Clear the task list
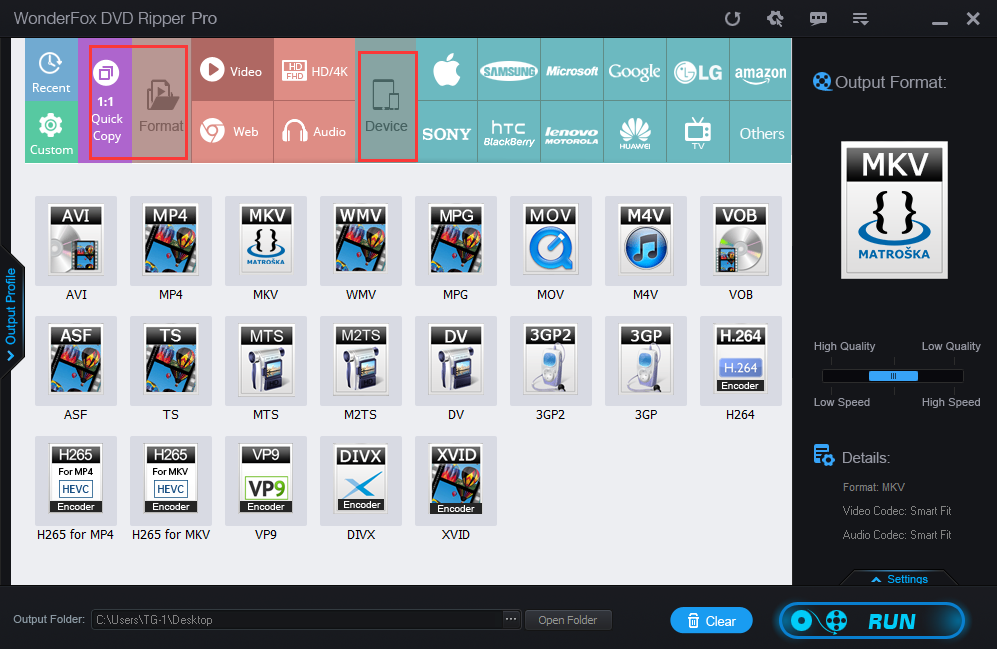 [711, 620]
